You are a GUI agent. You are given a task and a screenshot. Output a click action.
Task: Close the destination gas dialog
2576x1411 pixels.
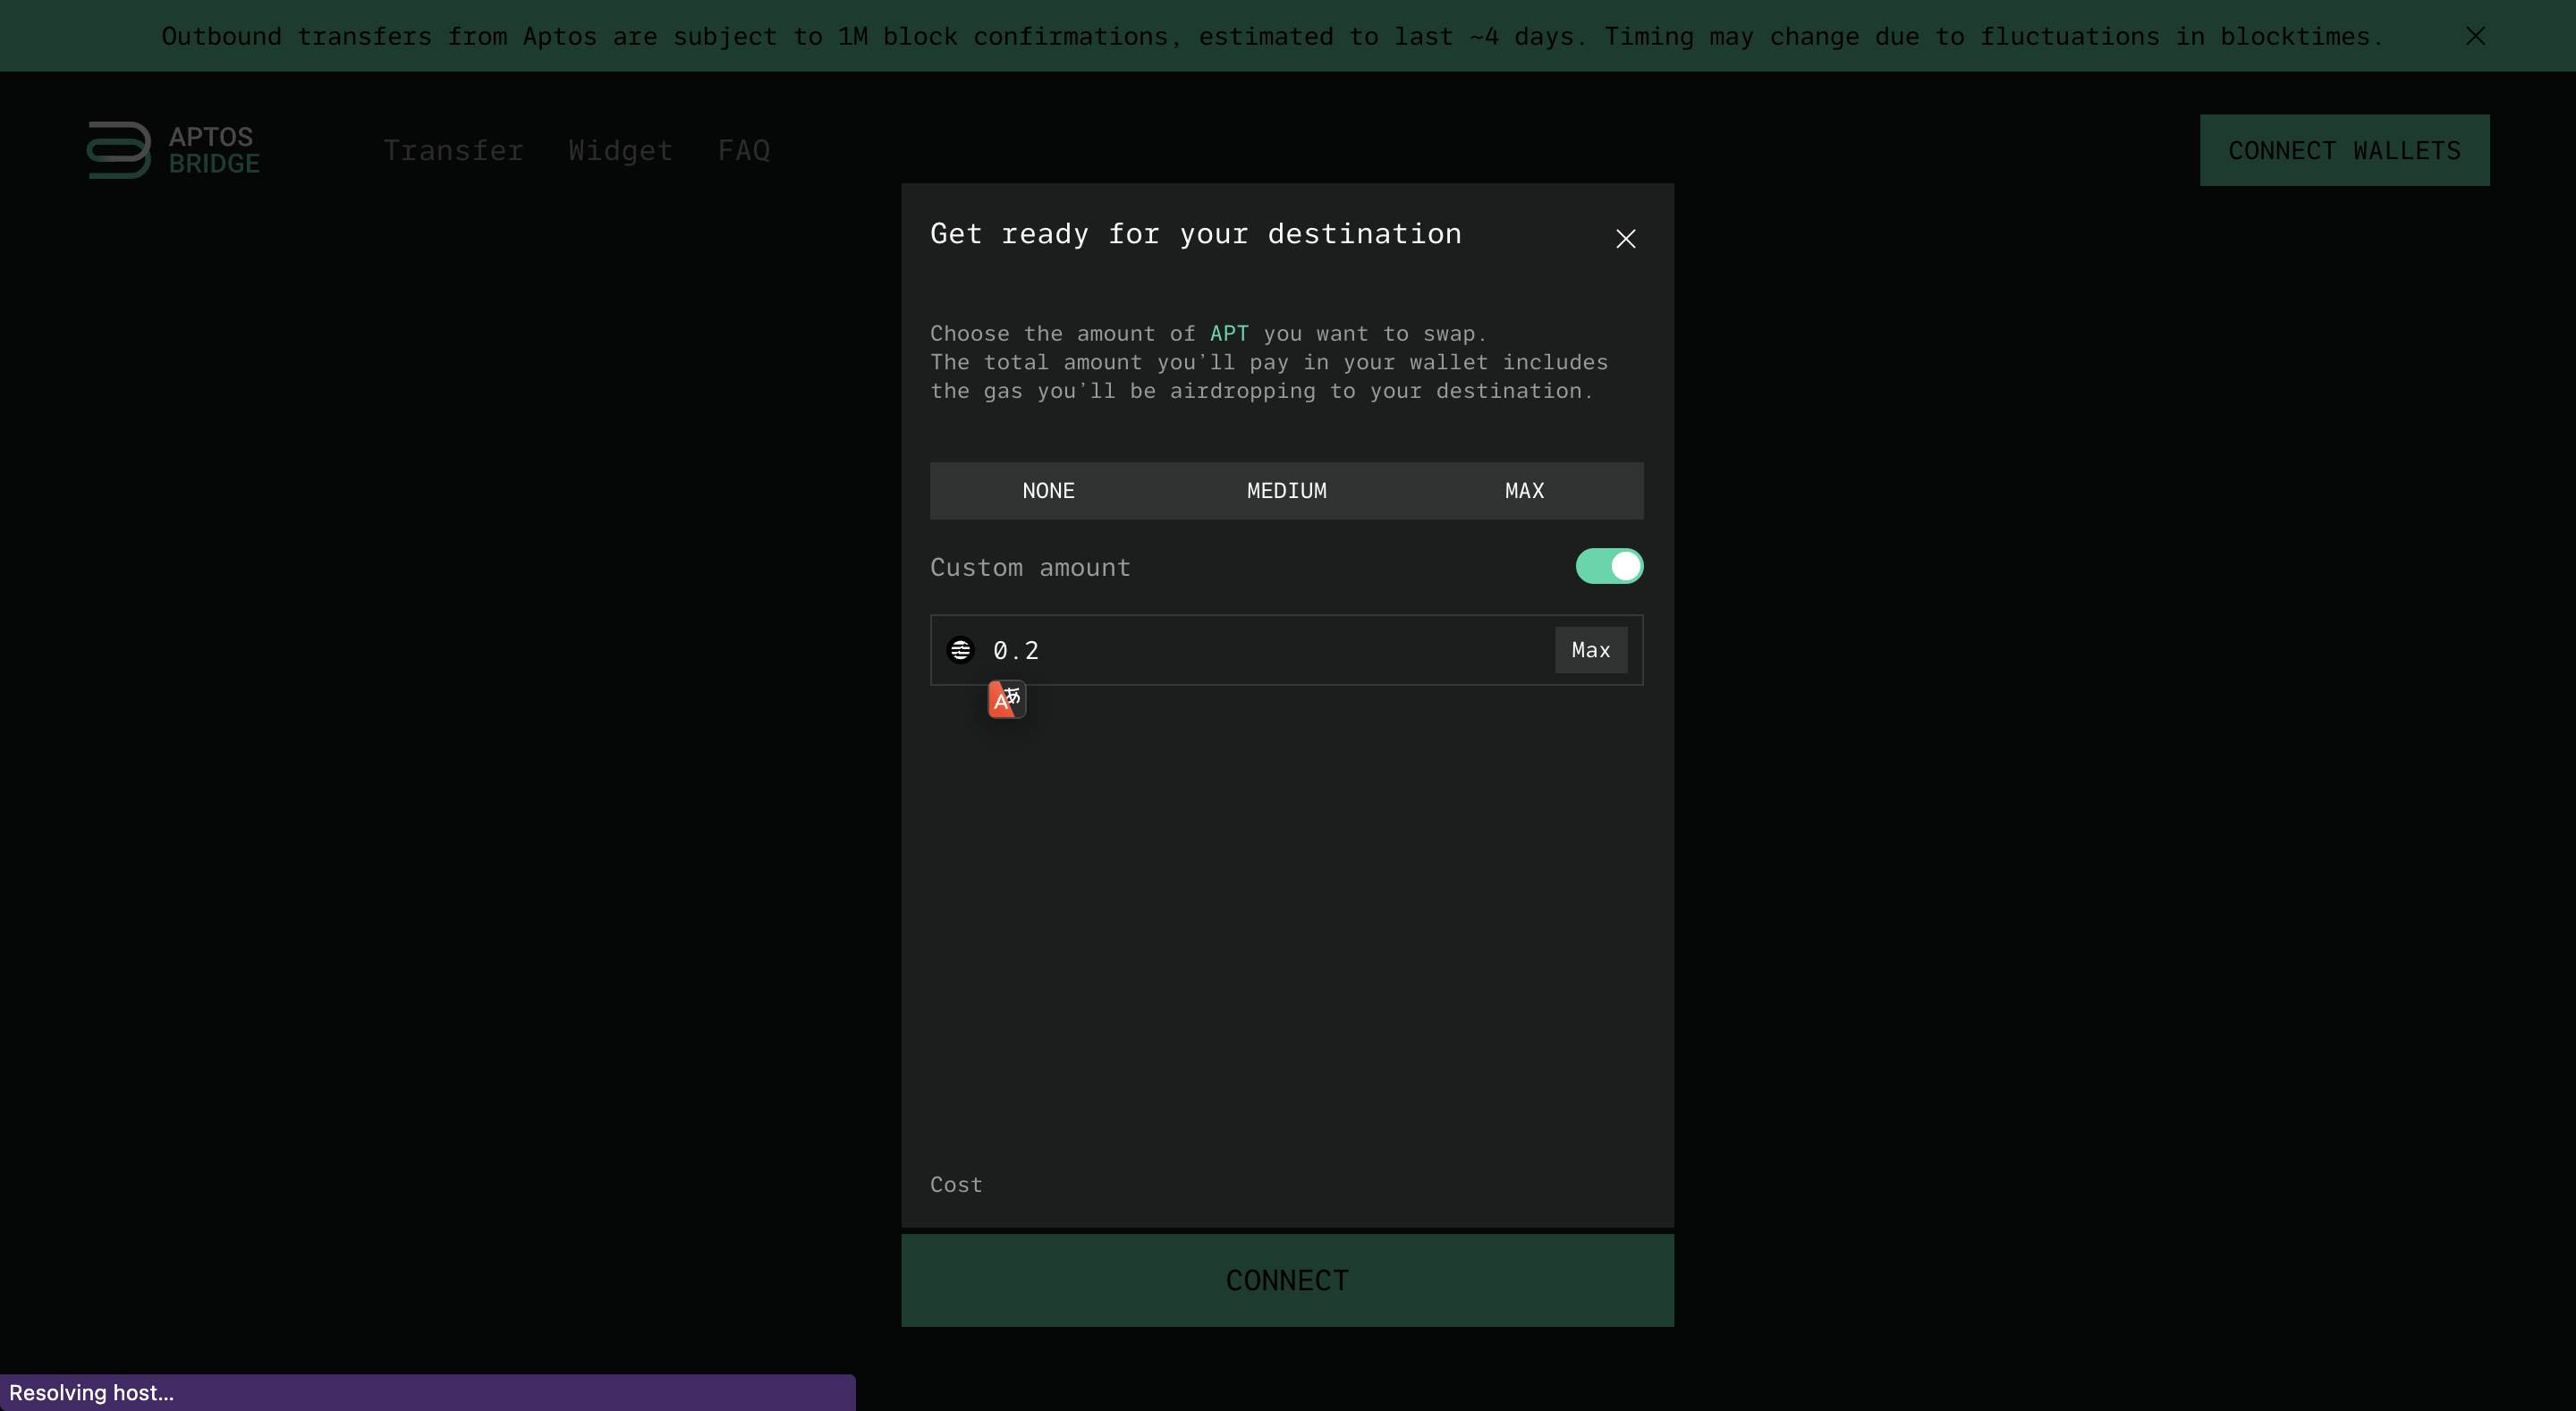[1625, 239]
